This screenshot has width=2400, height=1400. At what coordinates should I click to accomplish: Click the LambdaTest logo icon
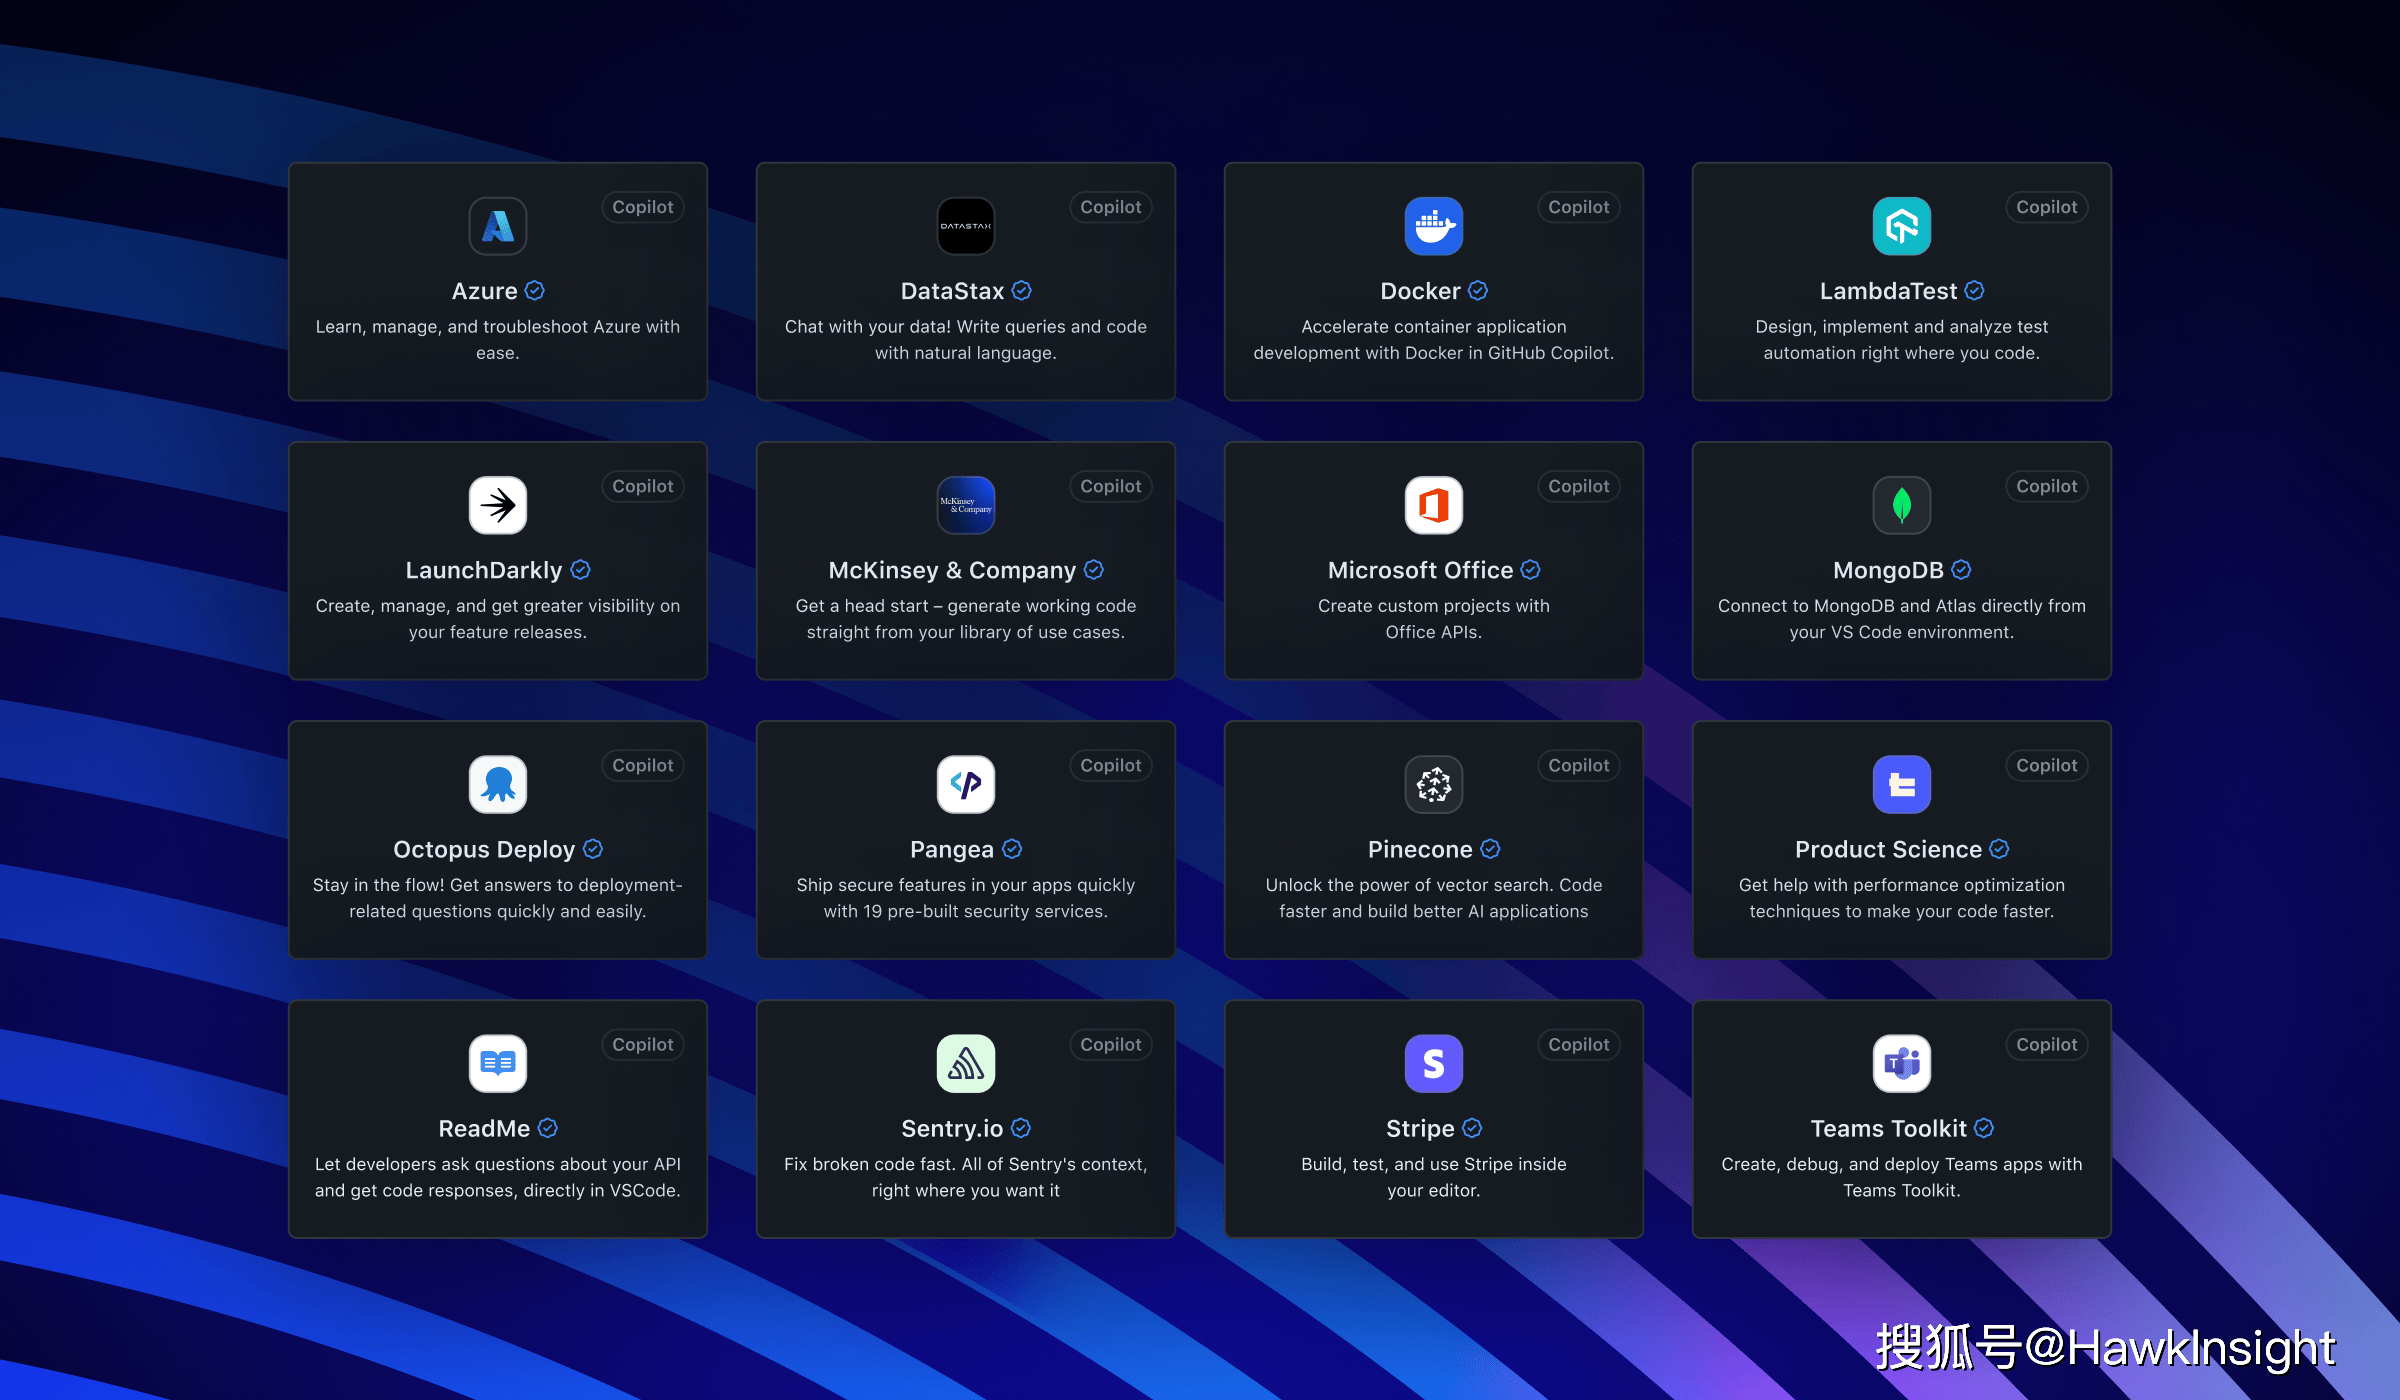pos(1902,226)
